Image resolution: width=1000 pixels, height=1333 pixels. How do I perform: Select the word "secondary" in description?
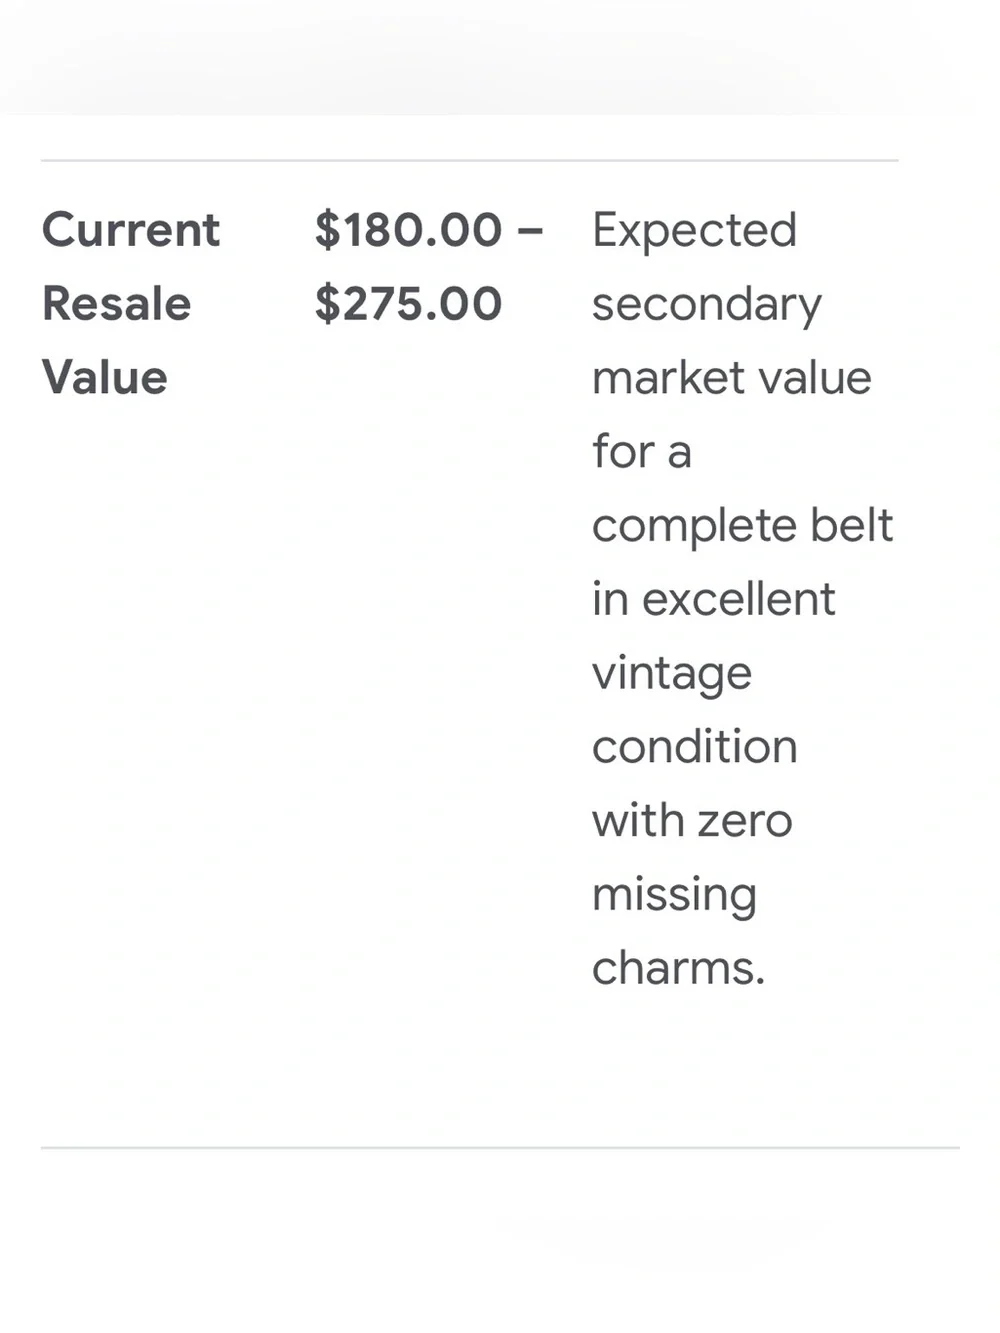point(707,305)
